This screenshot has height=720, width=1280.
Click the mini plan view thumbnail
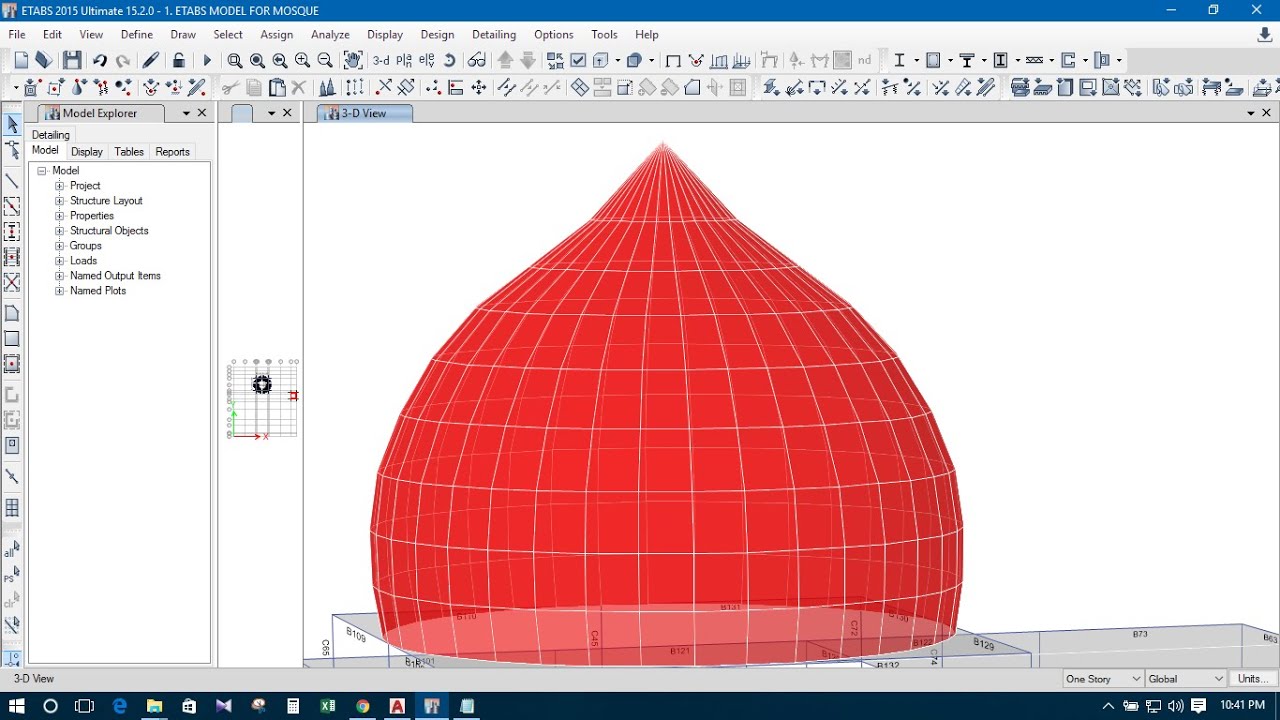click(262, 397)
